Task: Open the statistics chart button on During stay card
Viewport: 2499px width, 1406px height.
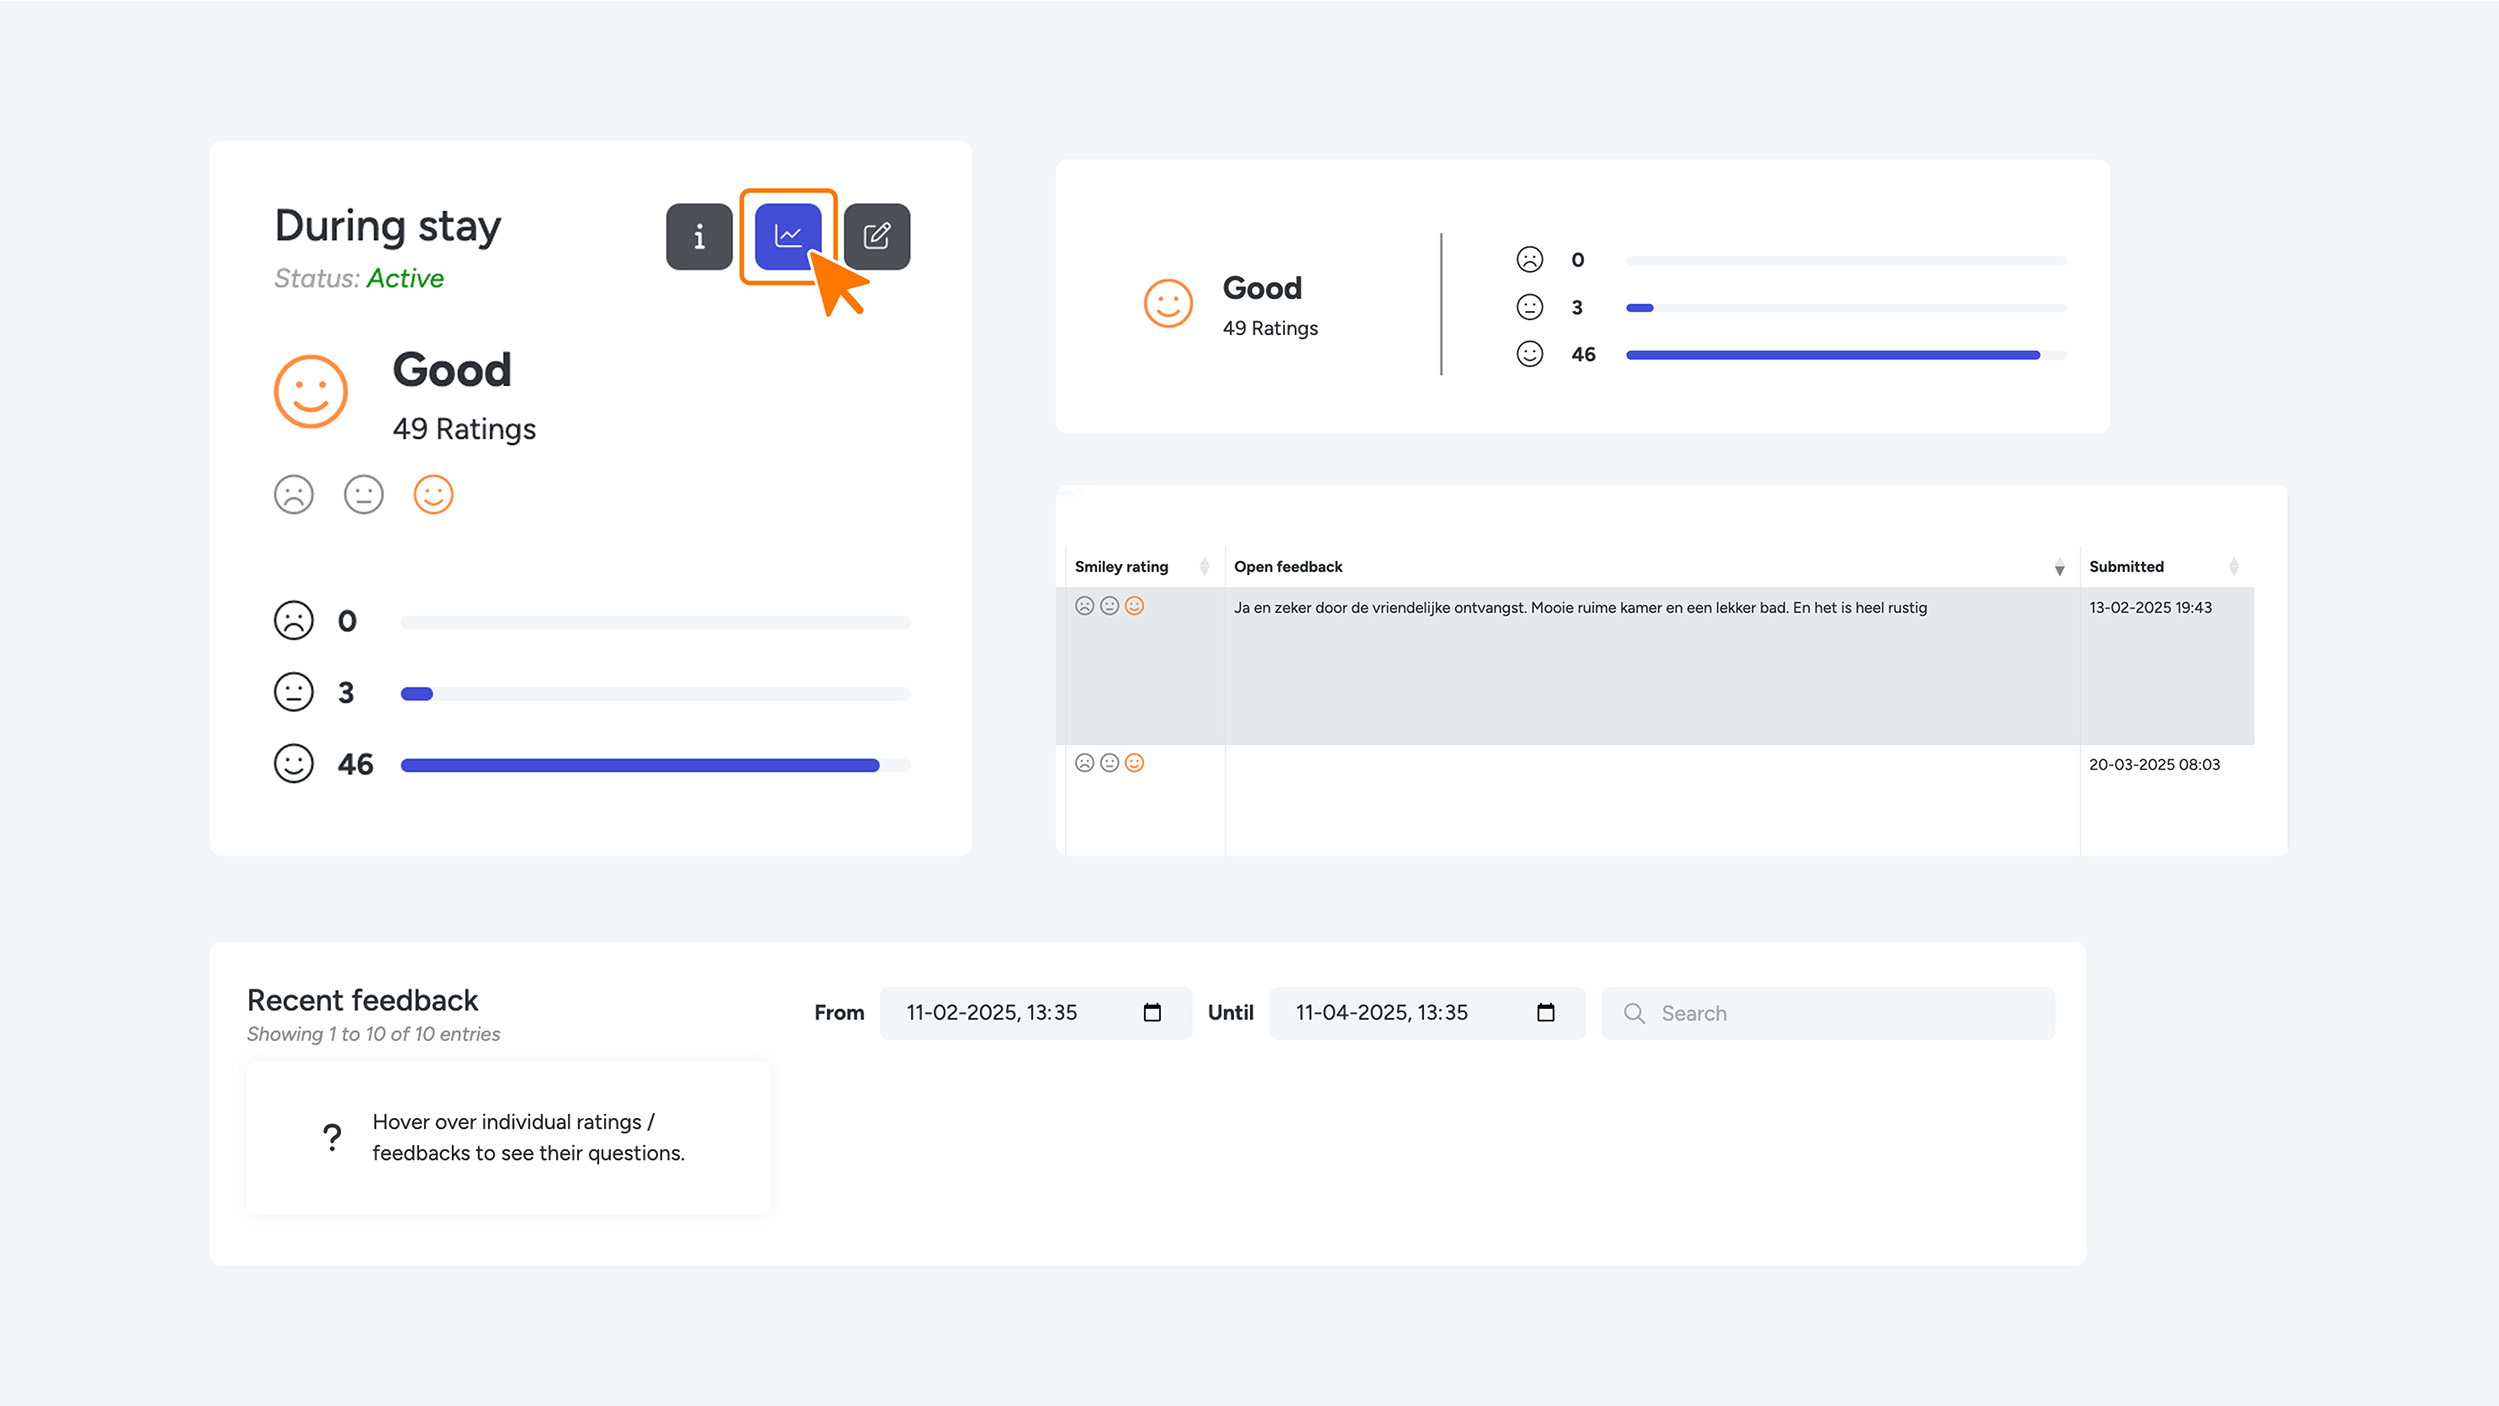Action: 788,236
